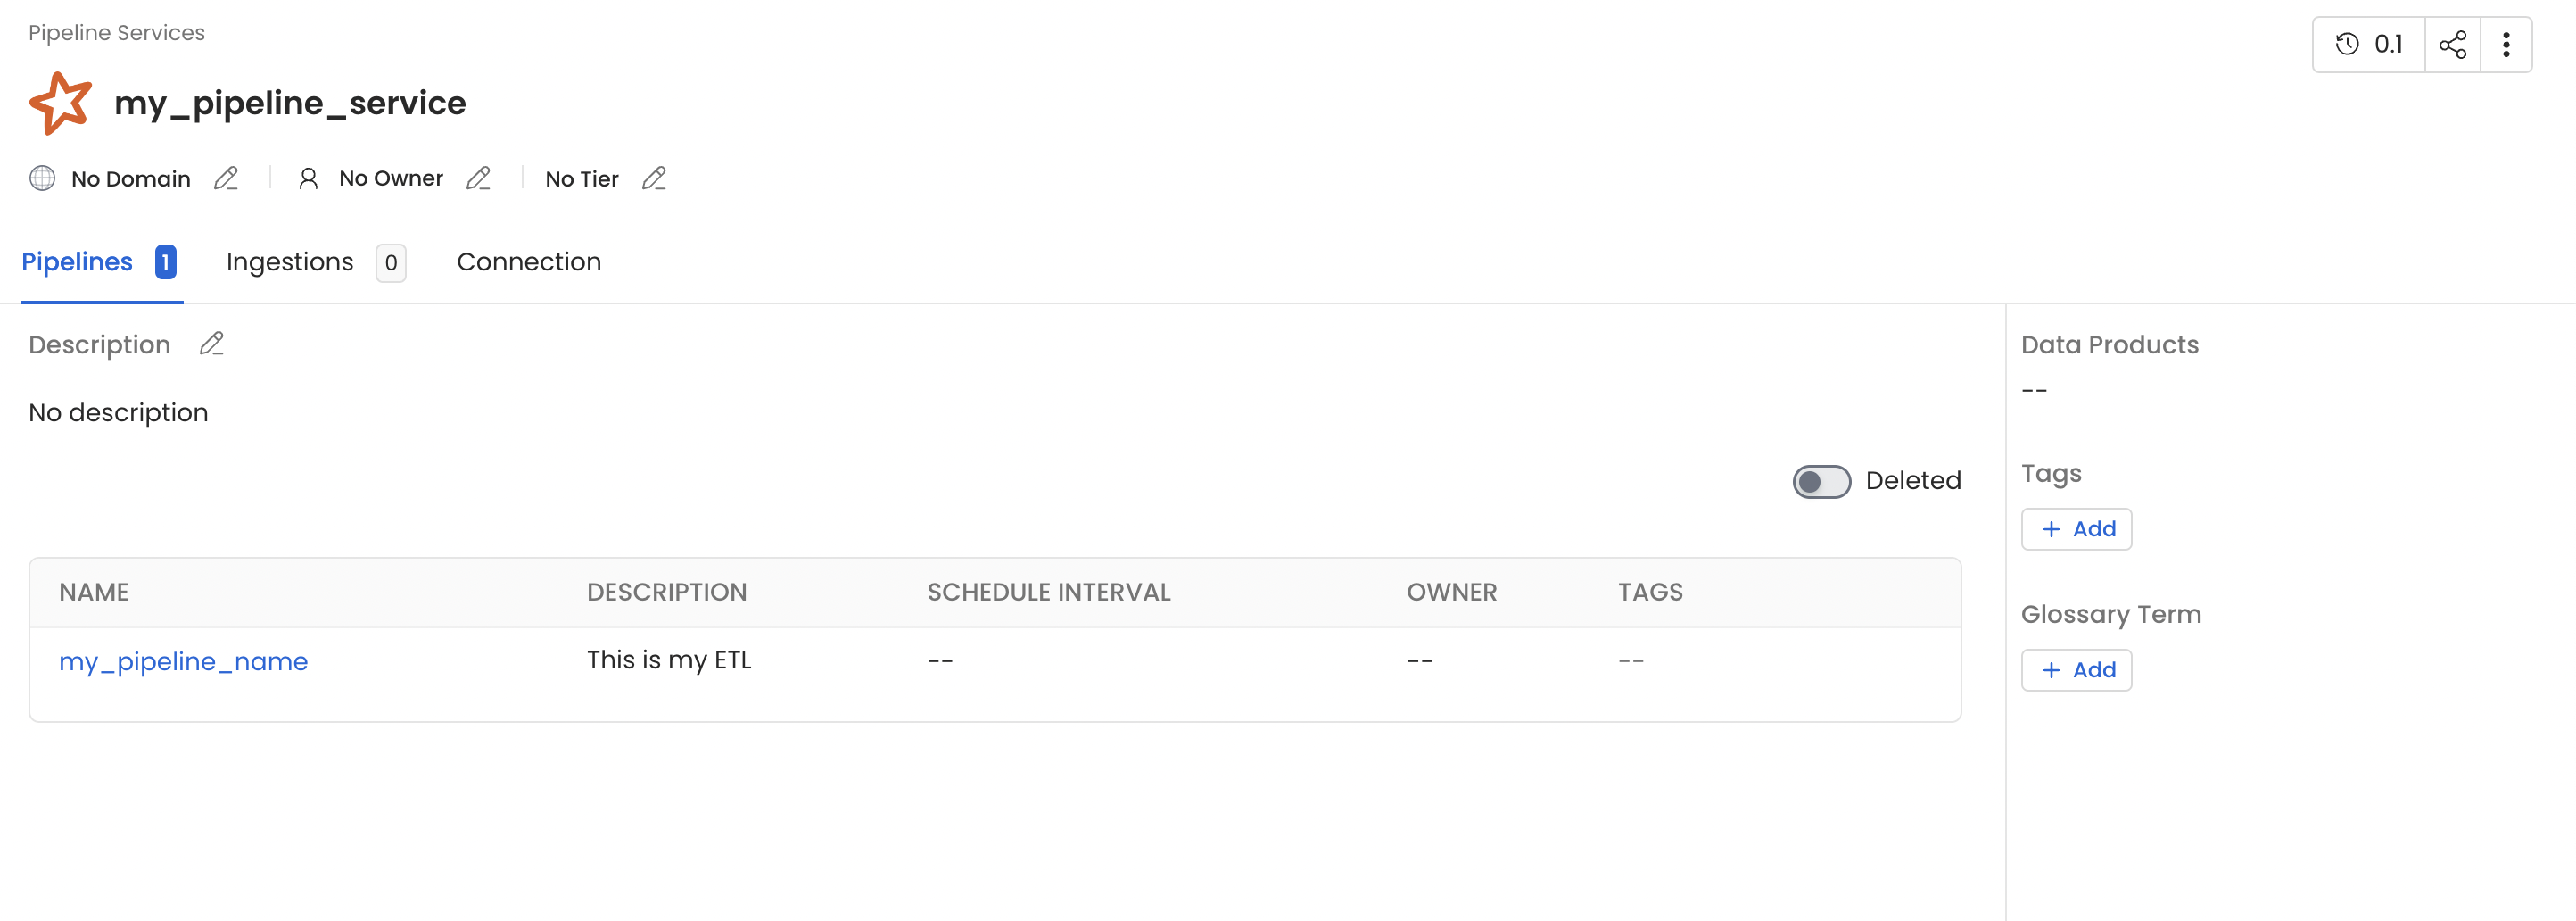Viewport: 2576px width, 921px height.
Task: Click the NAME column header
Action: [94, 592]
